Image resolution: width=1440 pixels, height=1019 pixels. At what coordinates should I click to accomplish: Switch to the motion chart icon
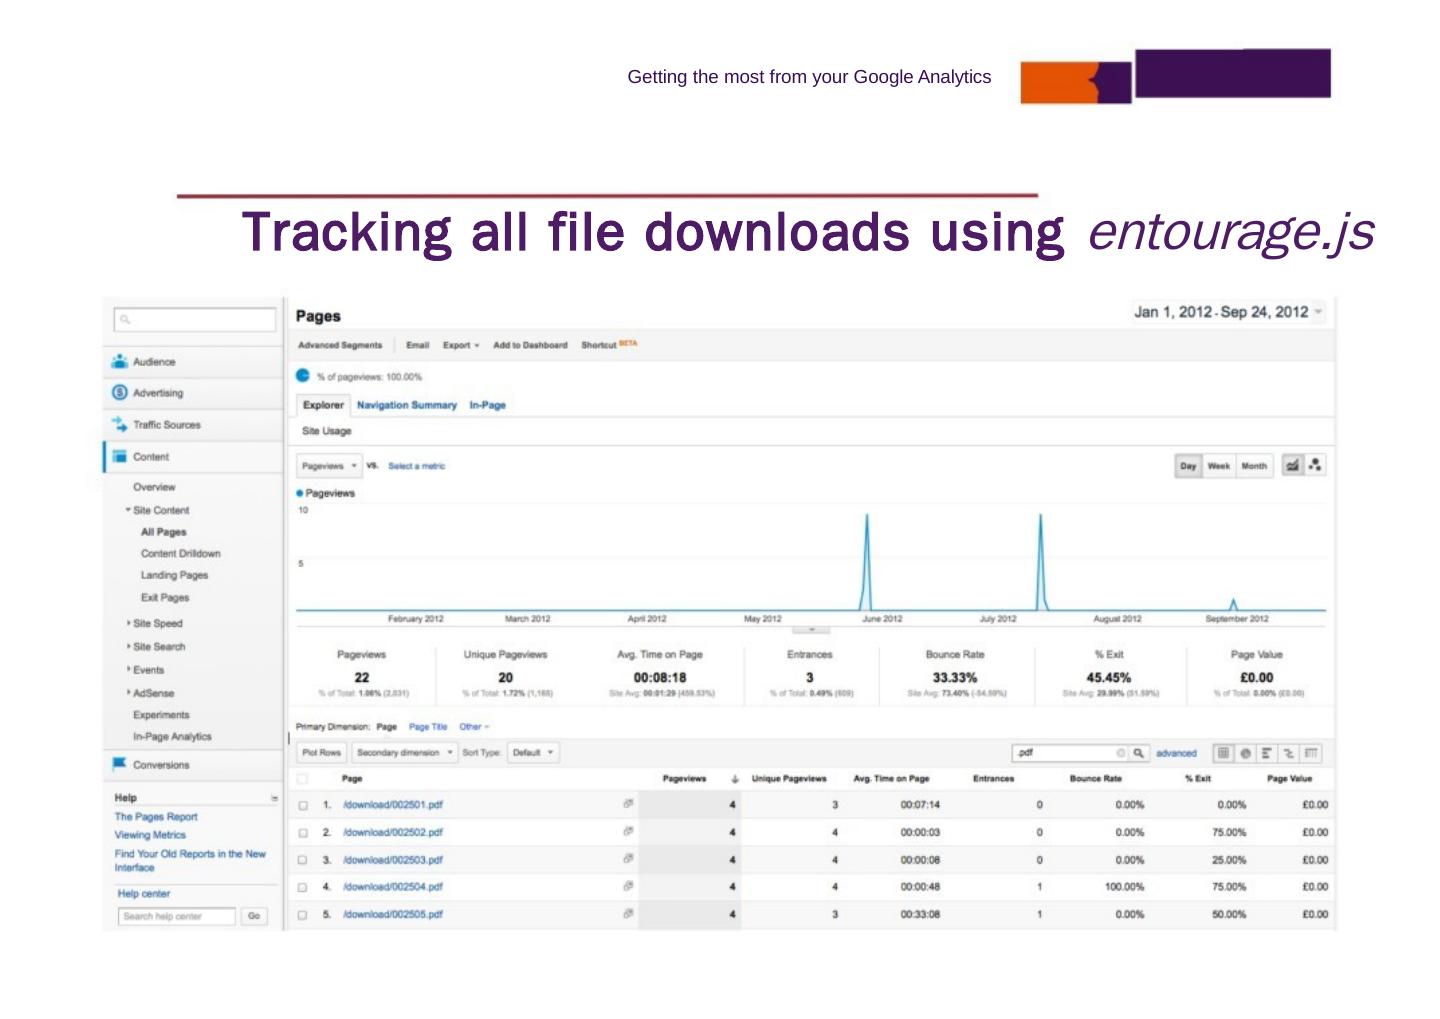point(1315,466)
